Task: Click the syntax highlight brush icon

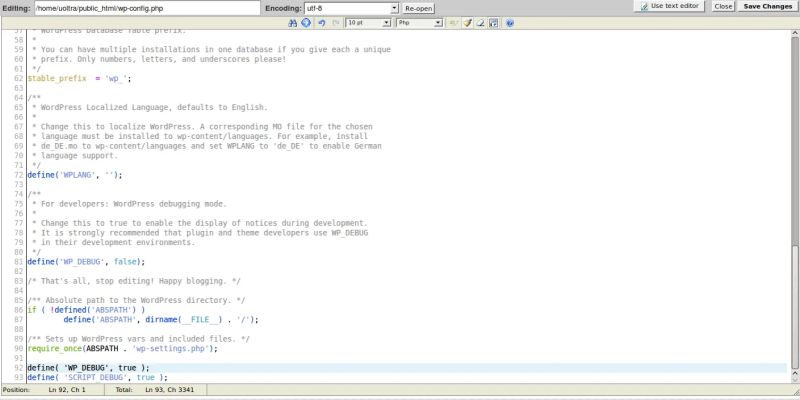Action: point(467,23)
